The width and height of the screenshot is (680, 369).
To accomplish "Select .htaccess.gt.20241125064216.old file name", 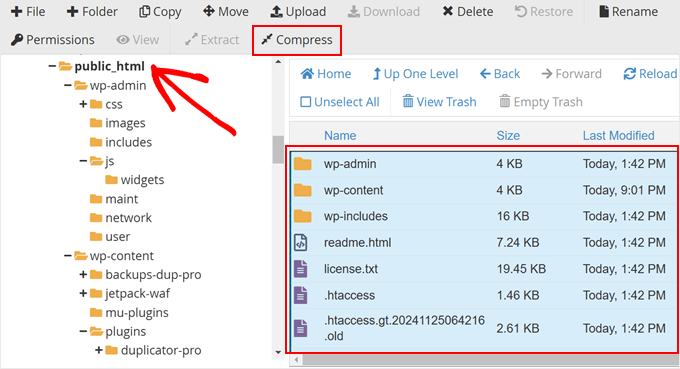I will (x=404, y=328).
